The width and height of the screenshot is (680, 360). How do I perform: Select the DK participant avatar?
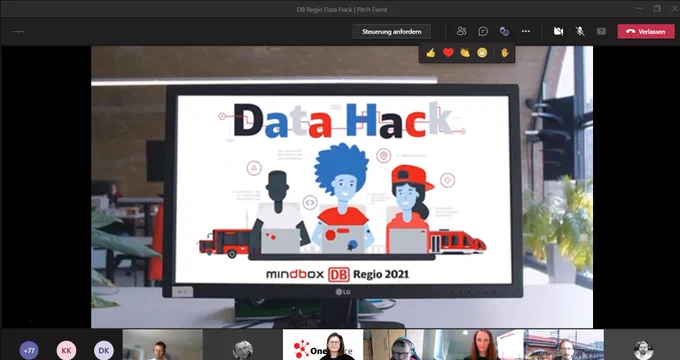[104, 350]
